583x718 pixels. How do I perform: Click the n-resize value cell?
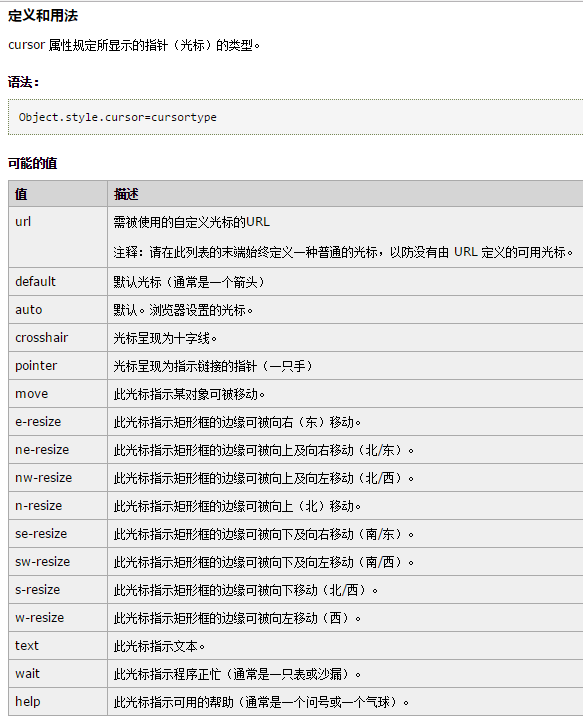coord(58,506)
